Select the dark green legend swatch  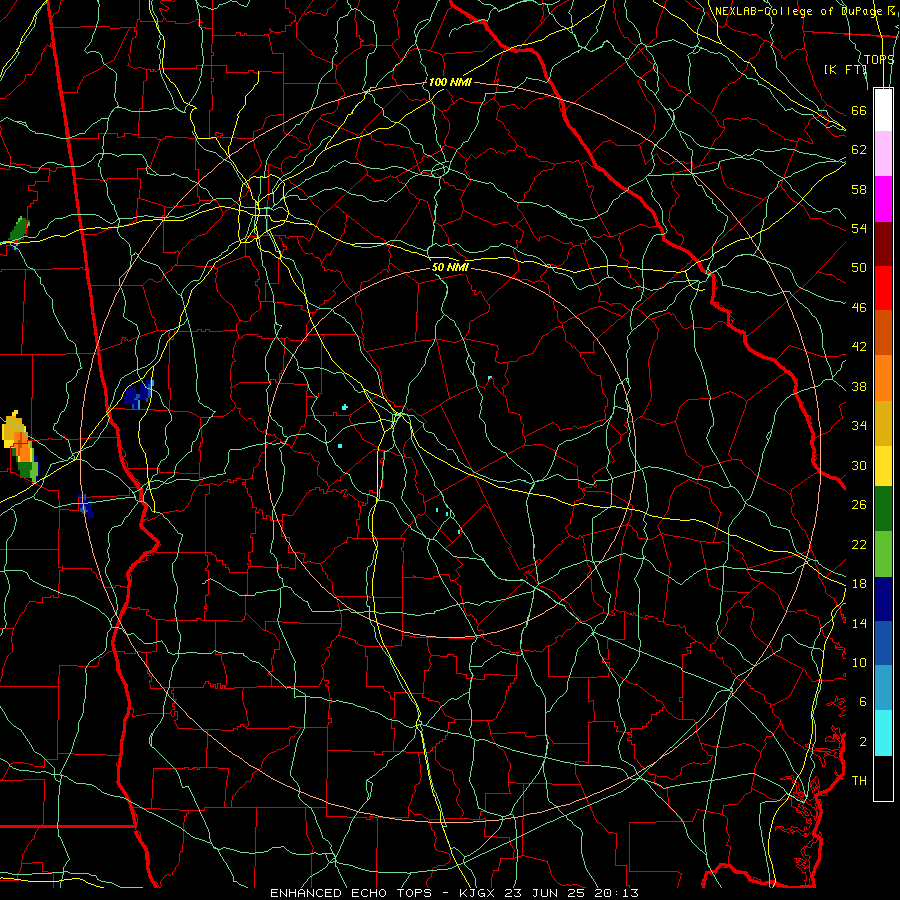point(883,509)
